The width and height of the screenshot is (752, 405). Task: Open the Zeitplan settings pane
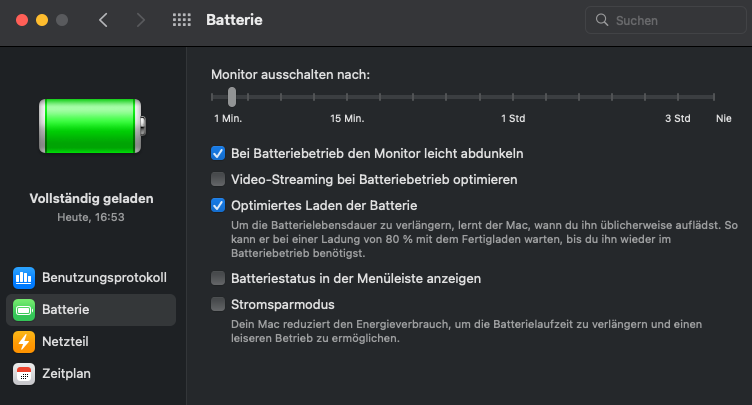pos(66,374)
